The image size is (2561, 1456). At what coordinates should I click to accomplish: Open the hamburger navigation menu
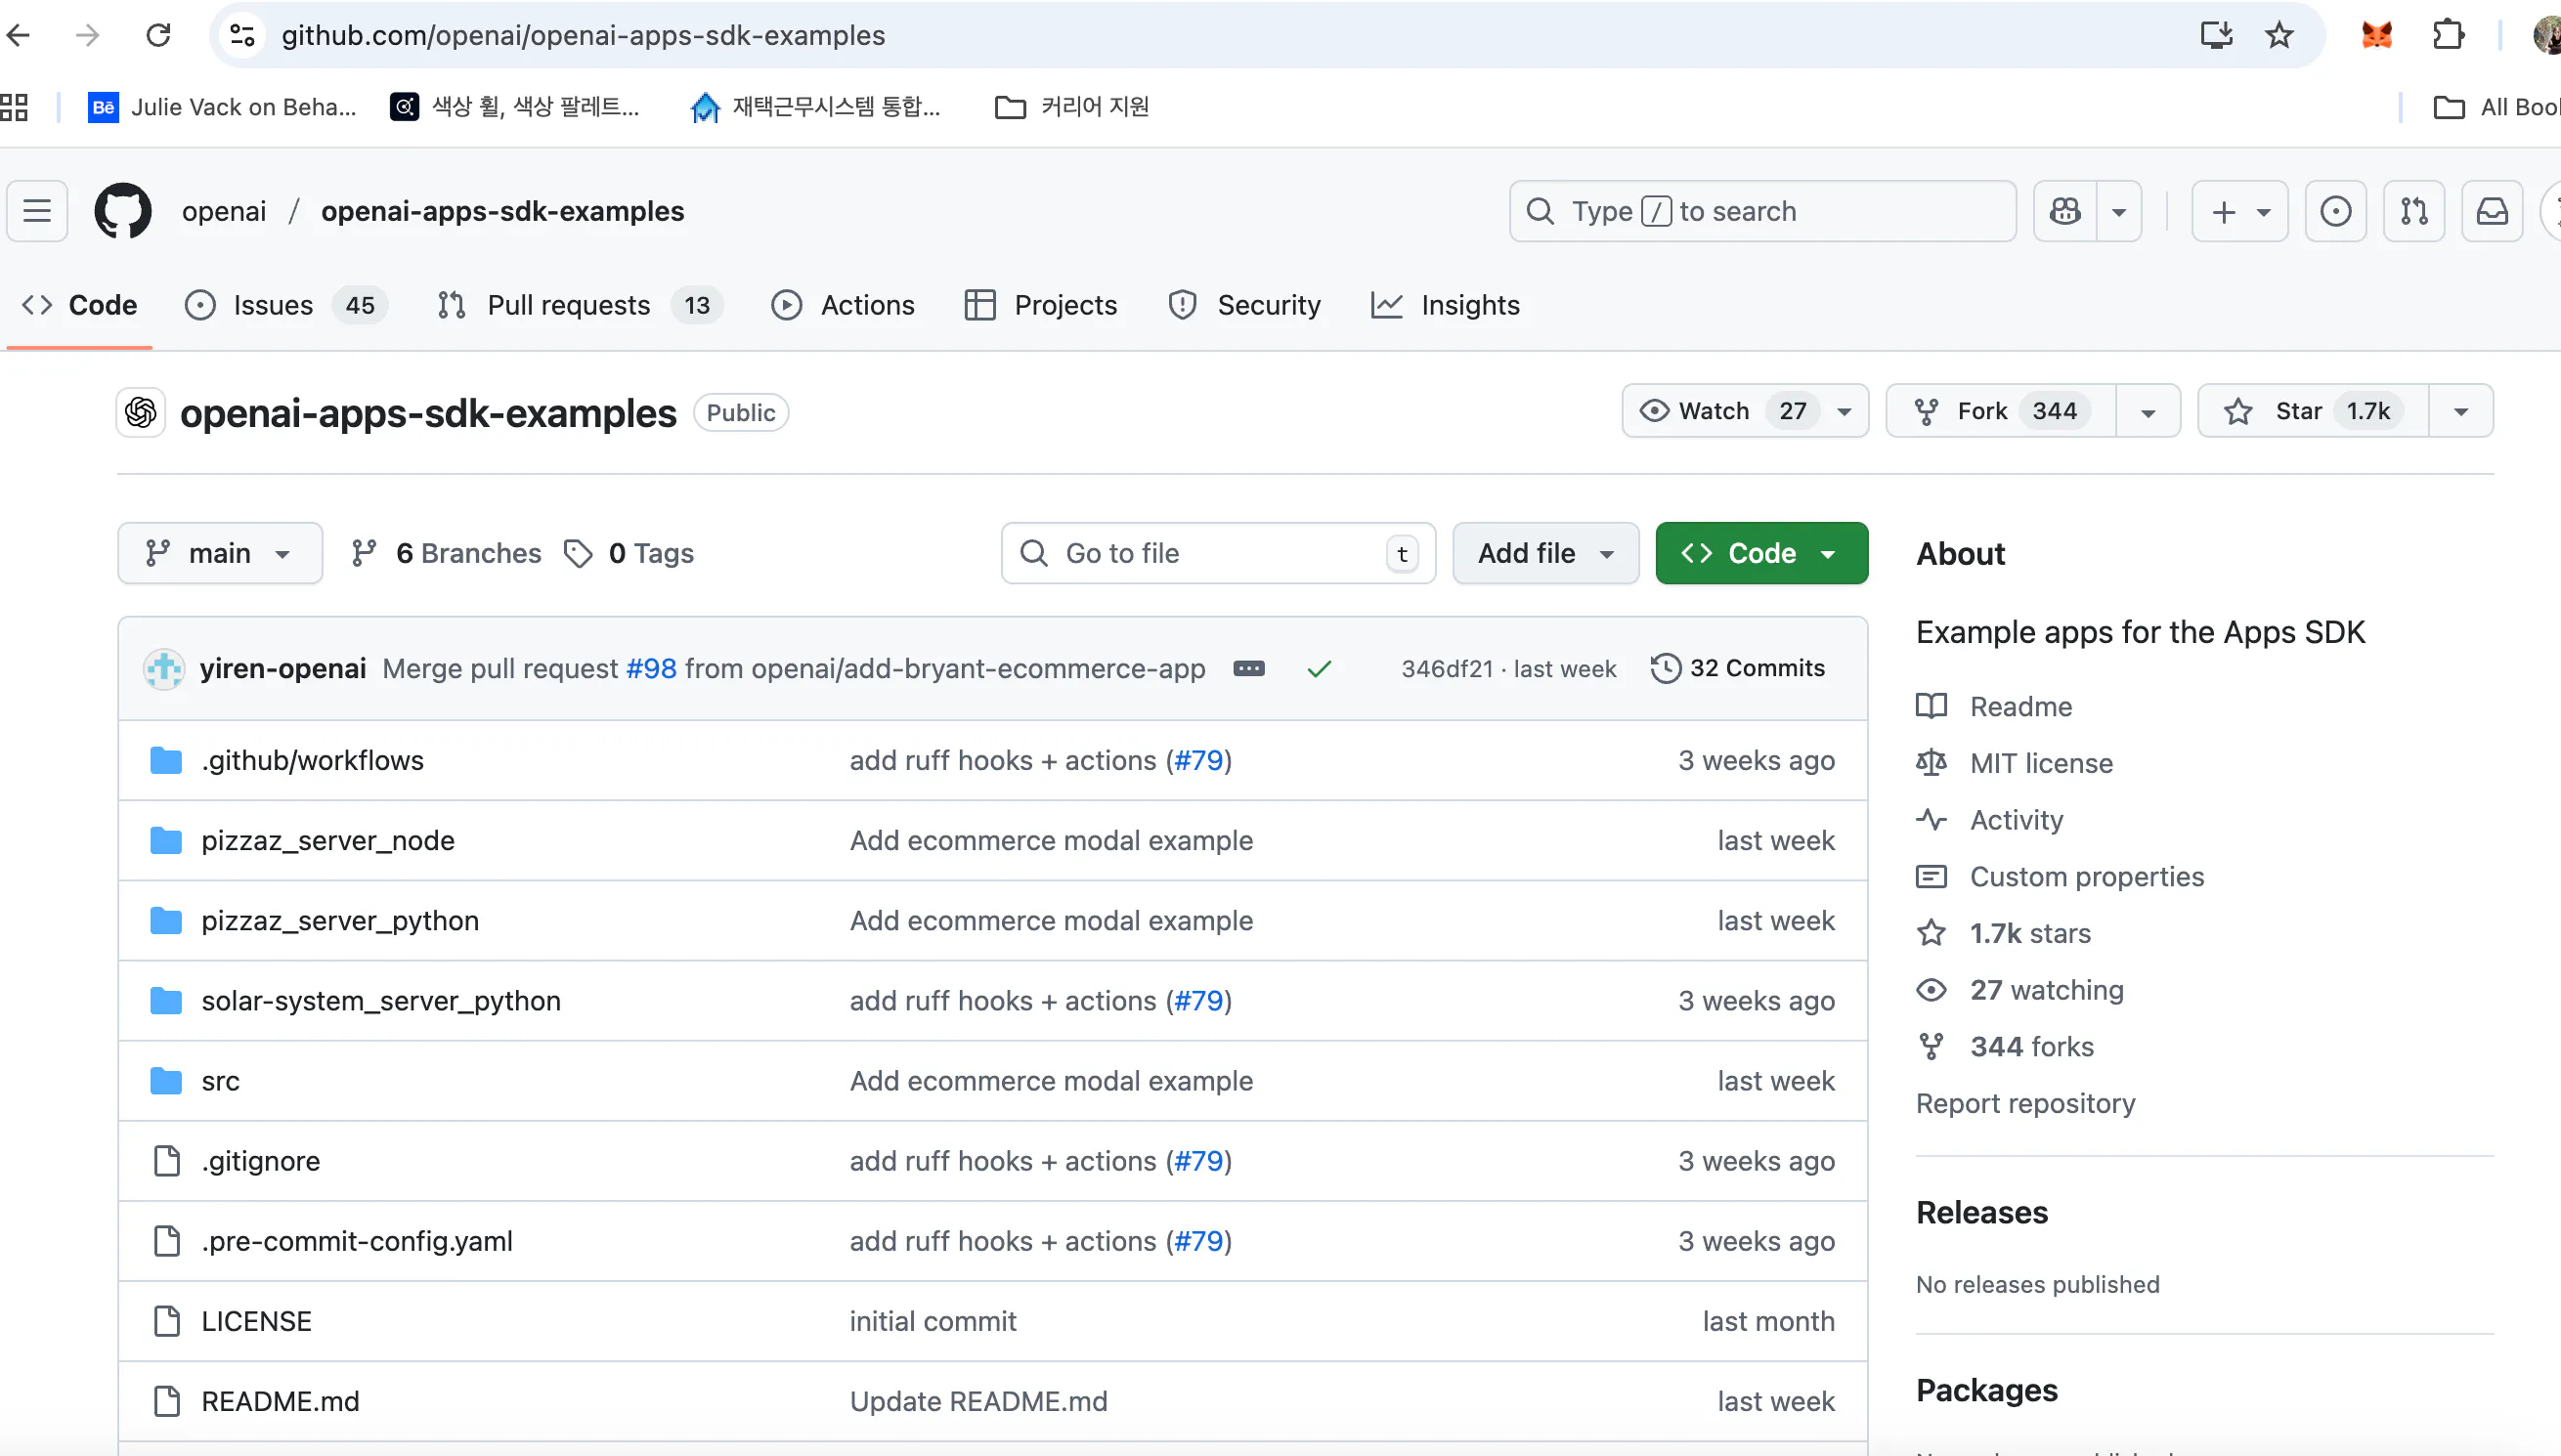coord(37,211)
